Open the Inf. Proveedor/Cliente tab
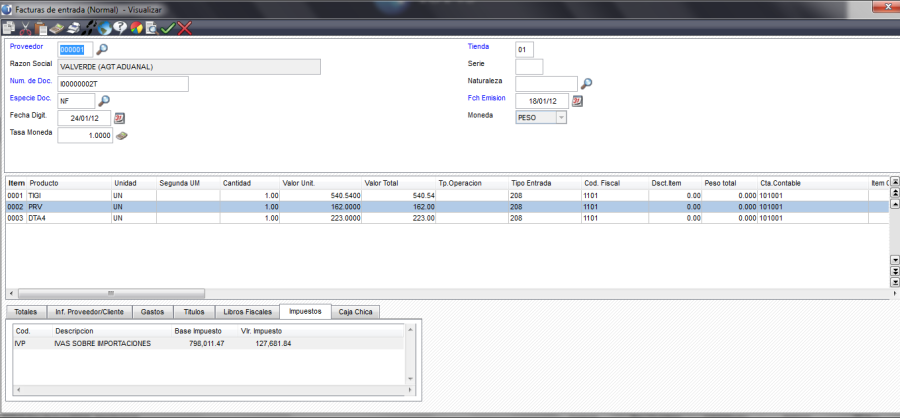Image resolution: width=900 pixels, height=418 pixels. point(89,312)
